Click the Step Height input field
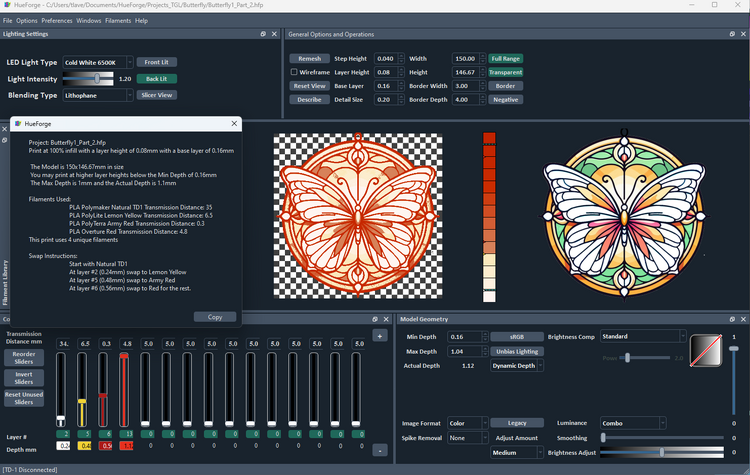 [x=386, y=58]
